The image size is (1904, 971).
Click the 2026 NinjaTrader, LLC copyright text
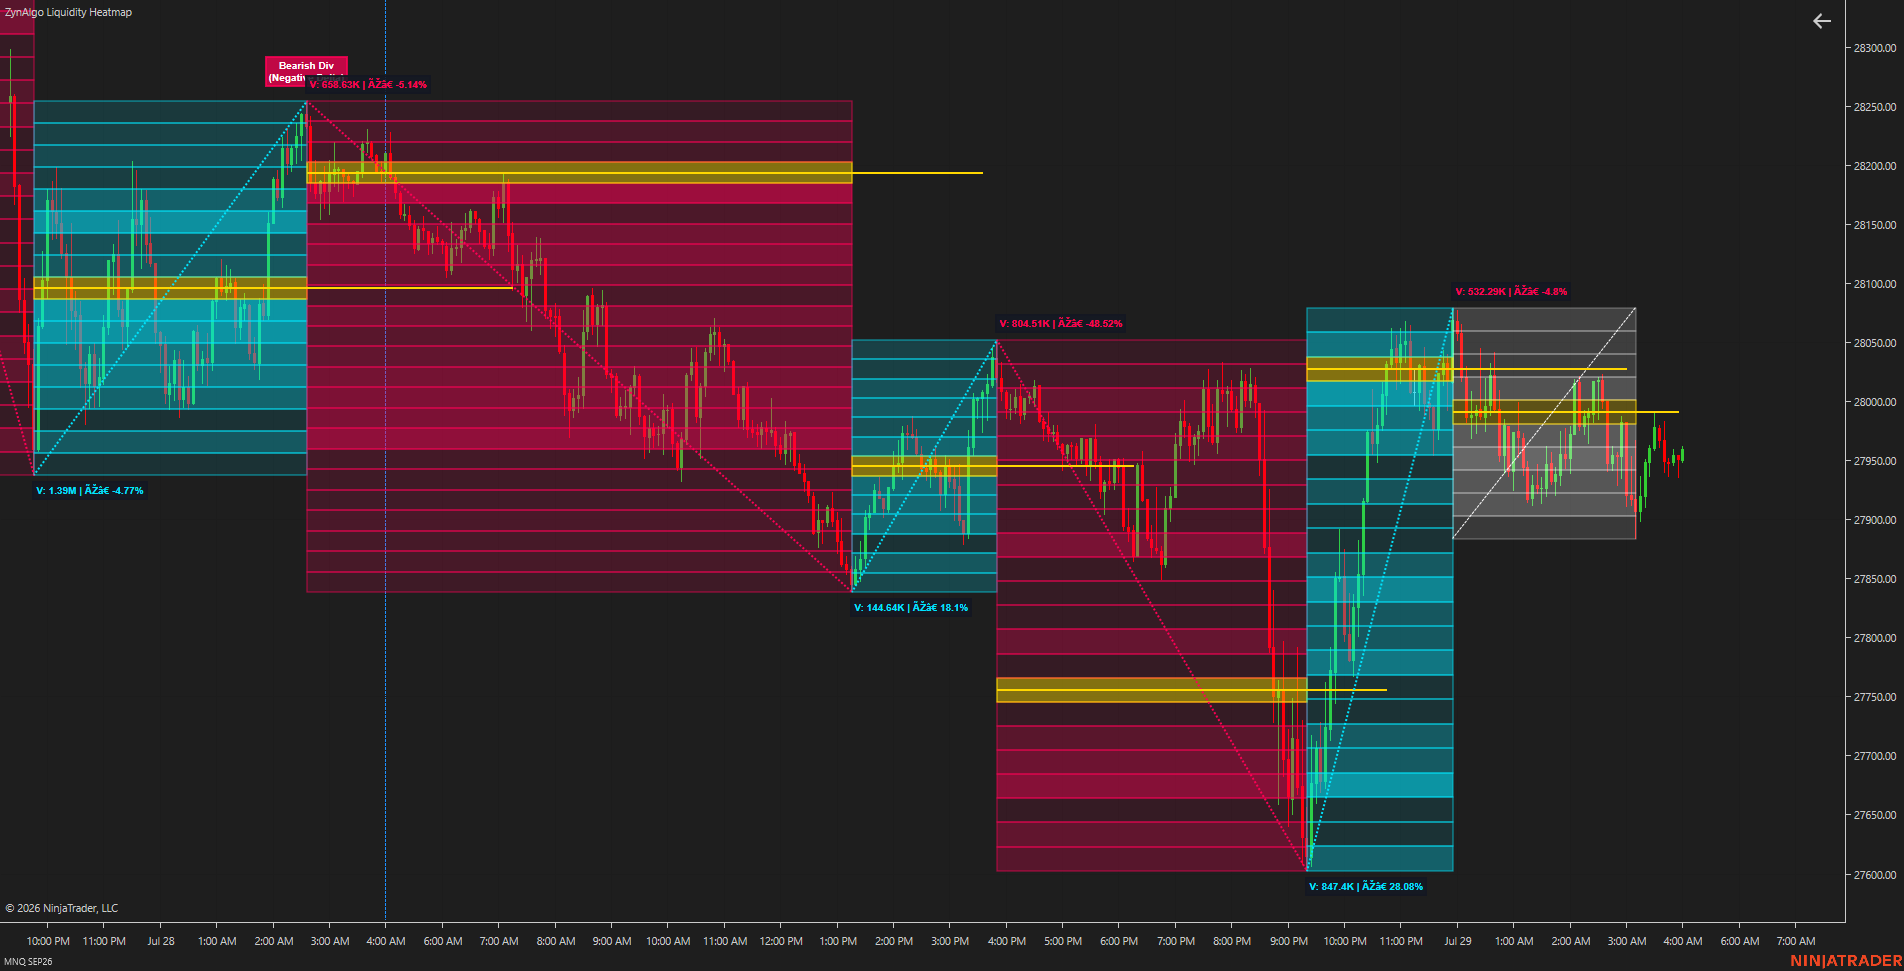coord(62,909)
